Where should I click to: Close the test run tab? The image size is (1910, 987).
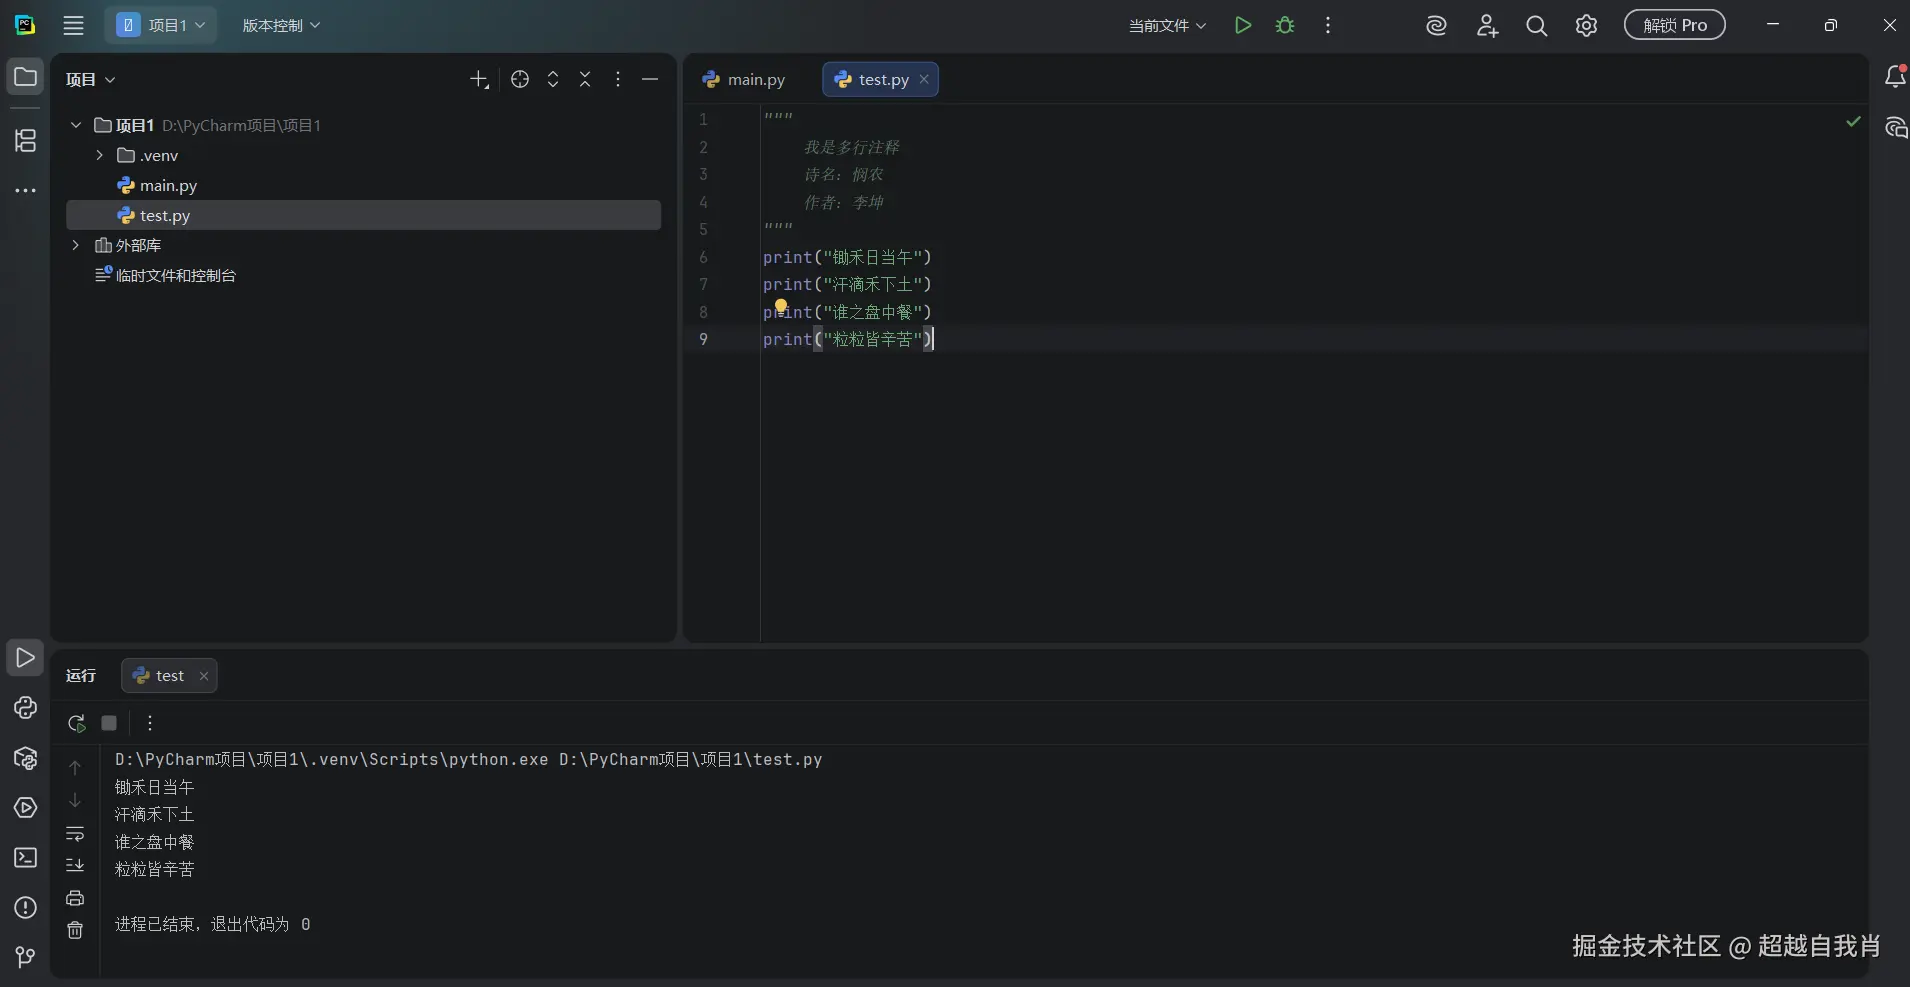[204, 676]
